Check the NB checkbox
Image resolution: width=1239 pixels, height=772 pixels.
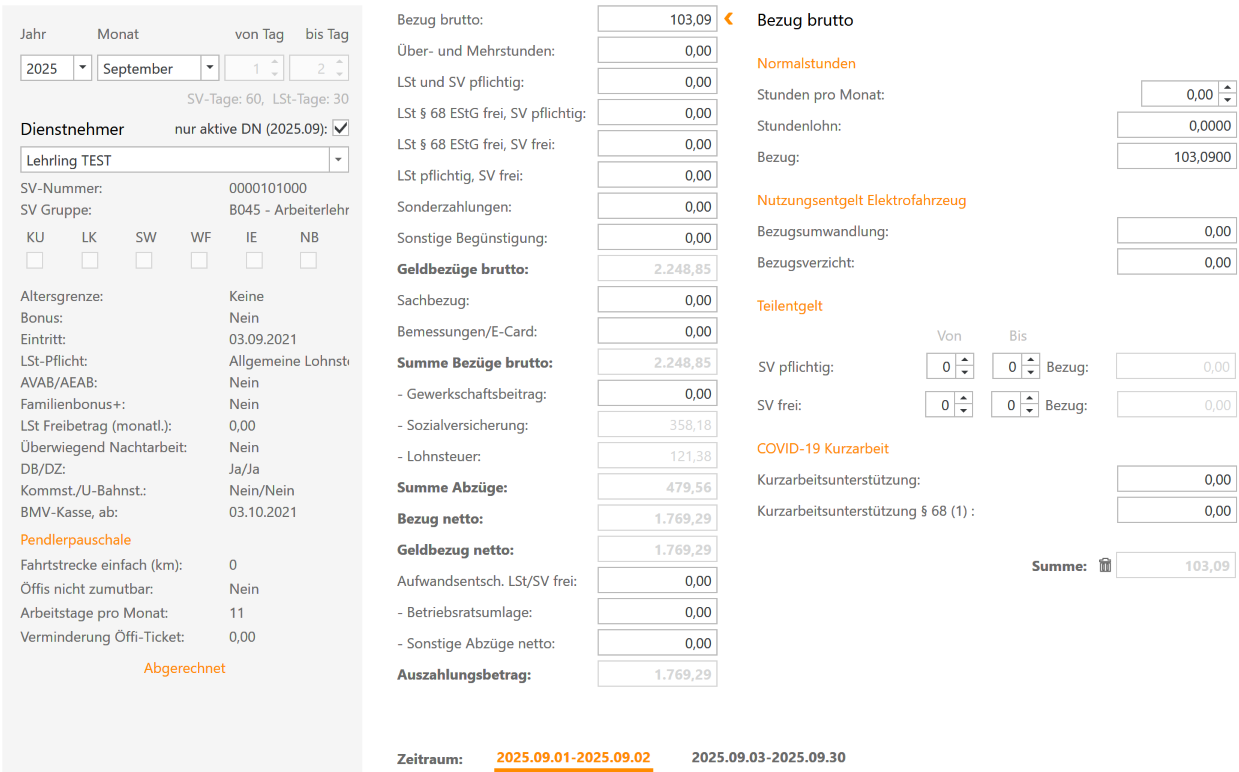(x=308, y=260)
